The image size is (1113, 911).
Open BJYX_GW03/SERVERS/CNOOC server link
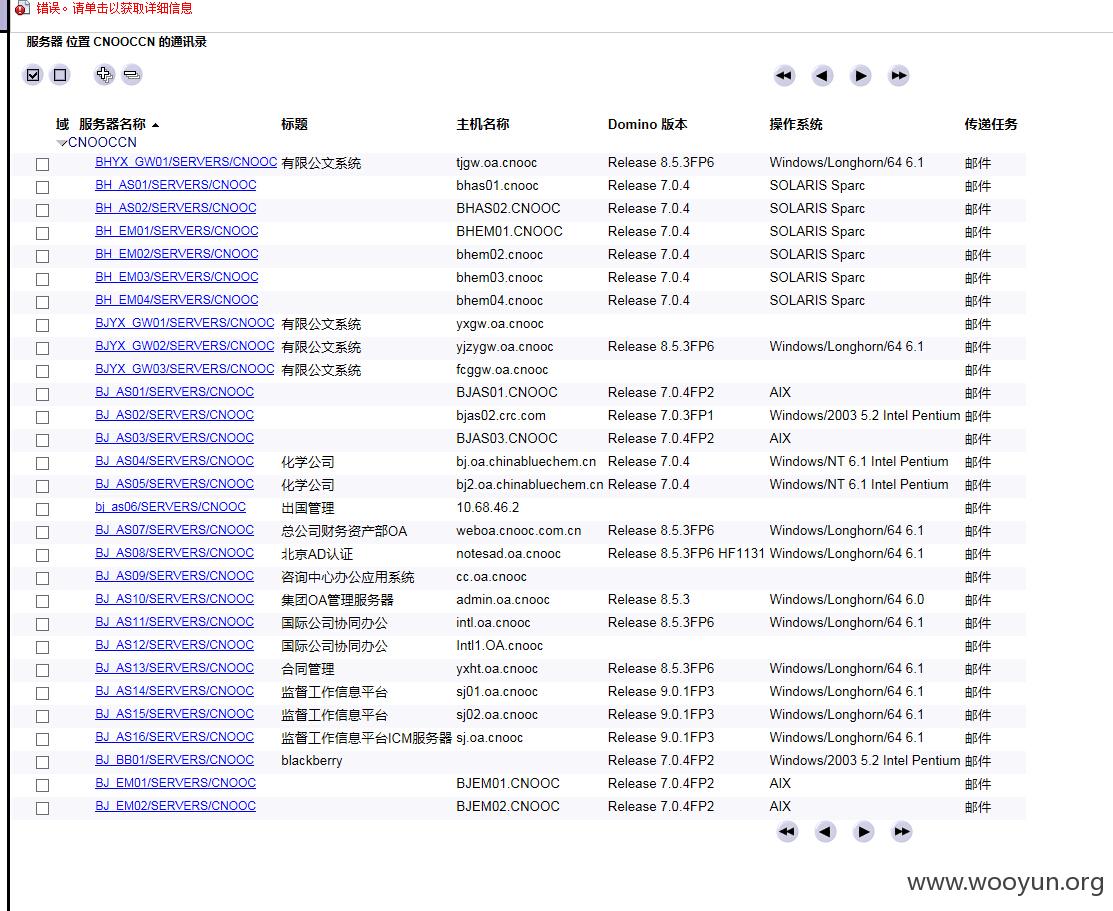(x=185, y=369)
